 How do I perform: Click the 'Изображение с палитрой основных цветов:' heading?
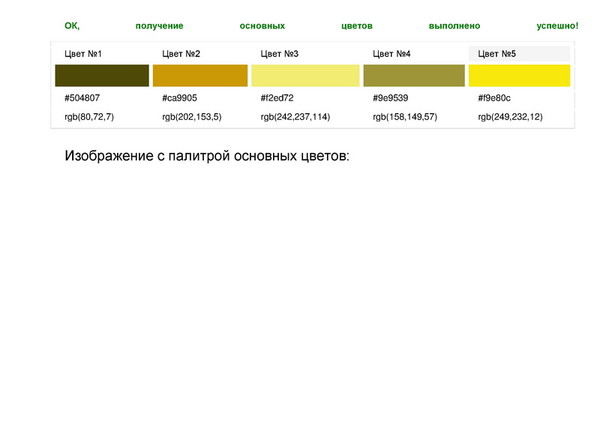click(x=207, y=156)
